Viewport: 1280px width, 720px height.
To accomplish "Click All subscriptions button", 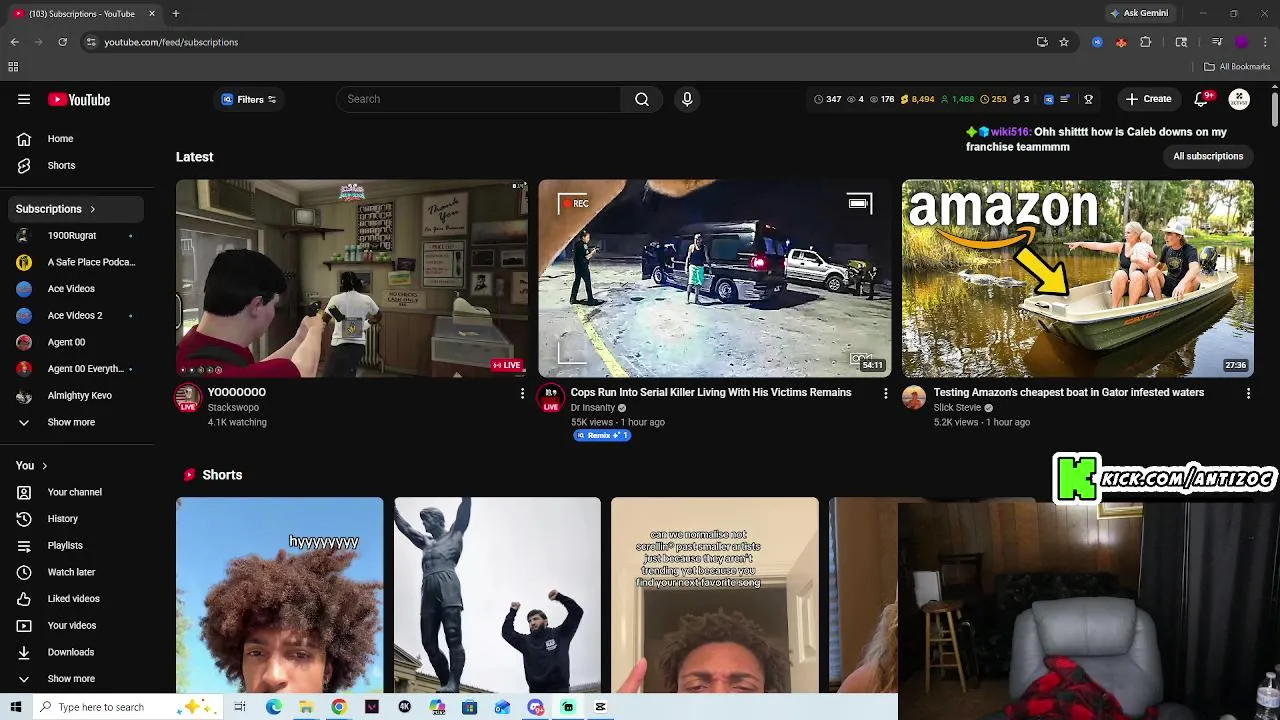I will (x=1208, y=156).
